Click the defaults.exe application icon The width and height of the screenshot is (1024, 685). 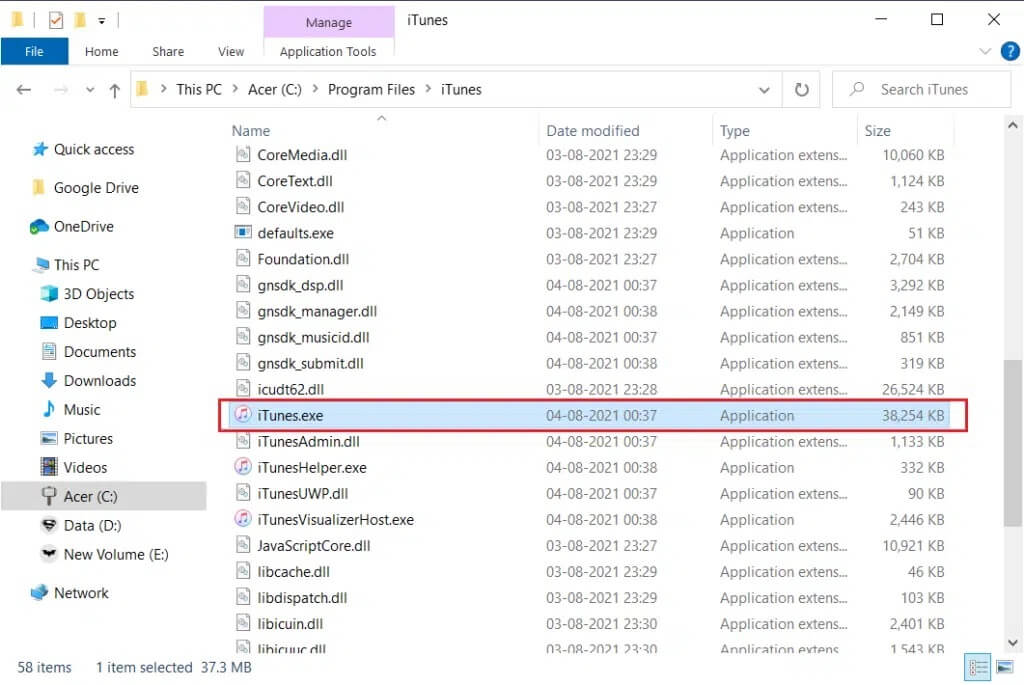[243, 232]
